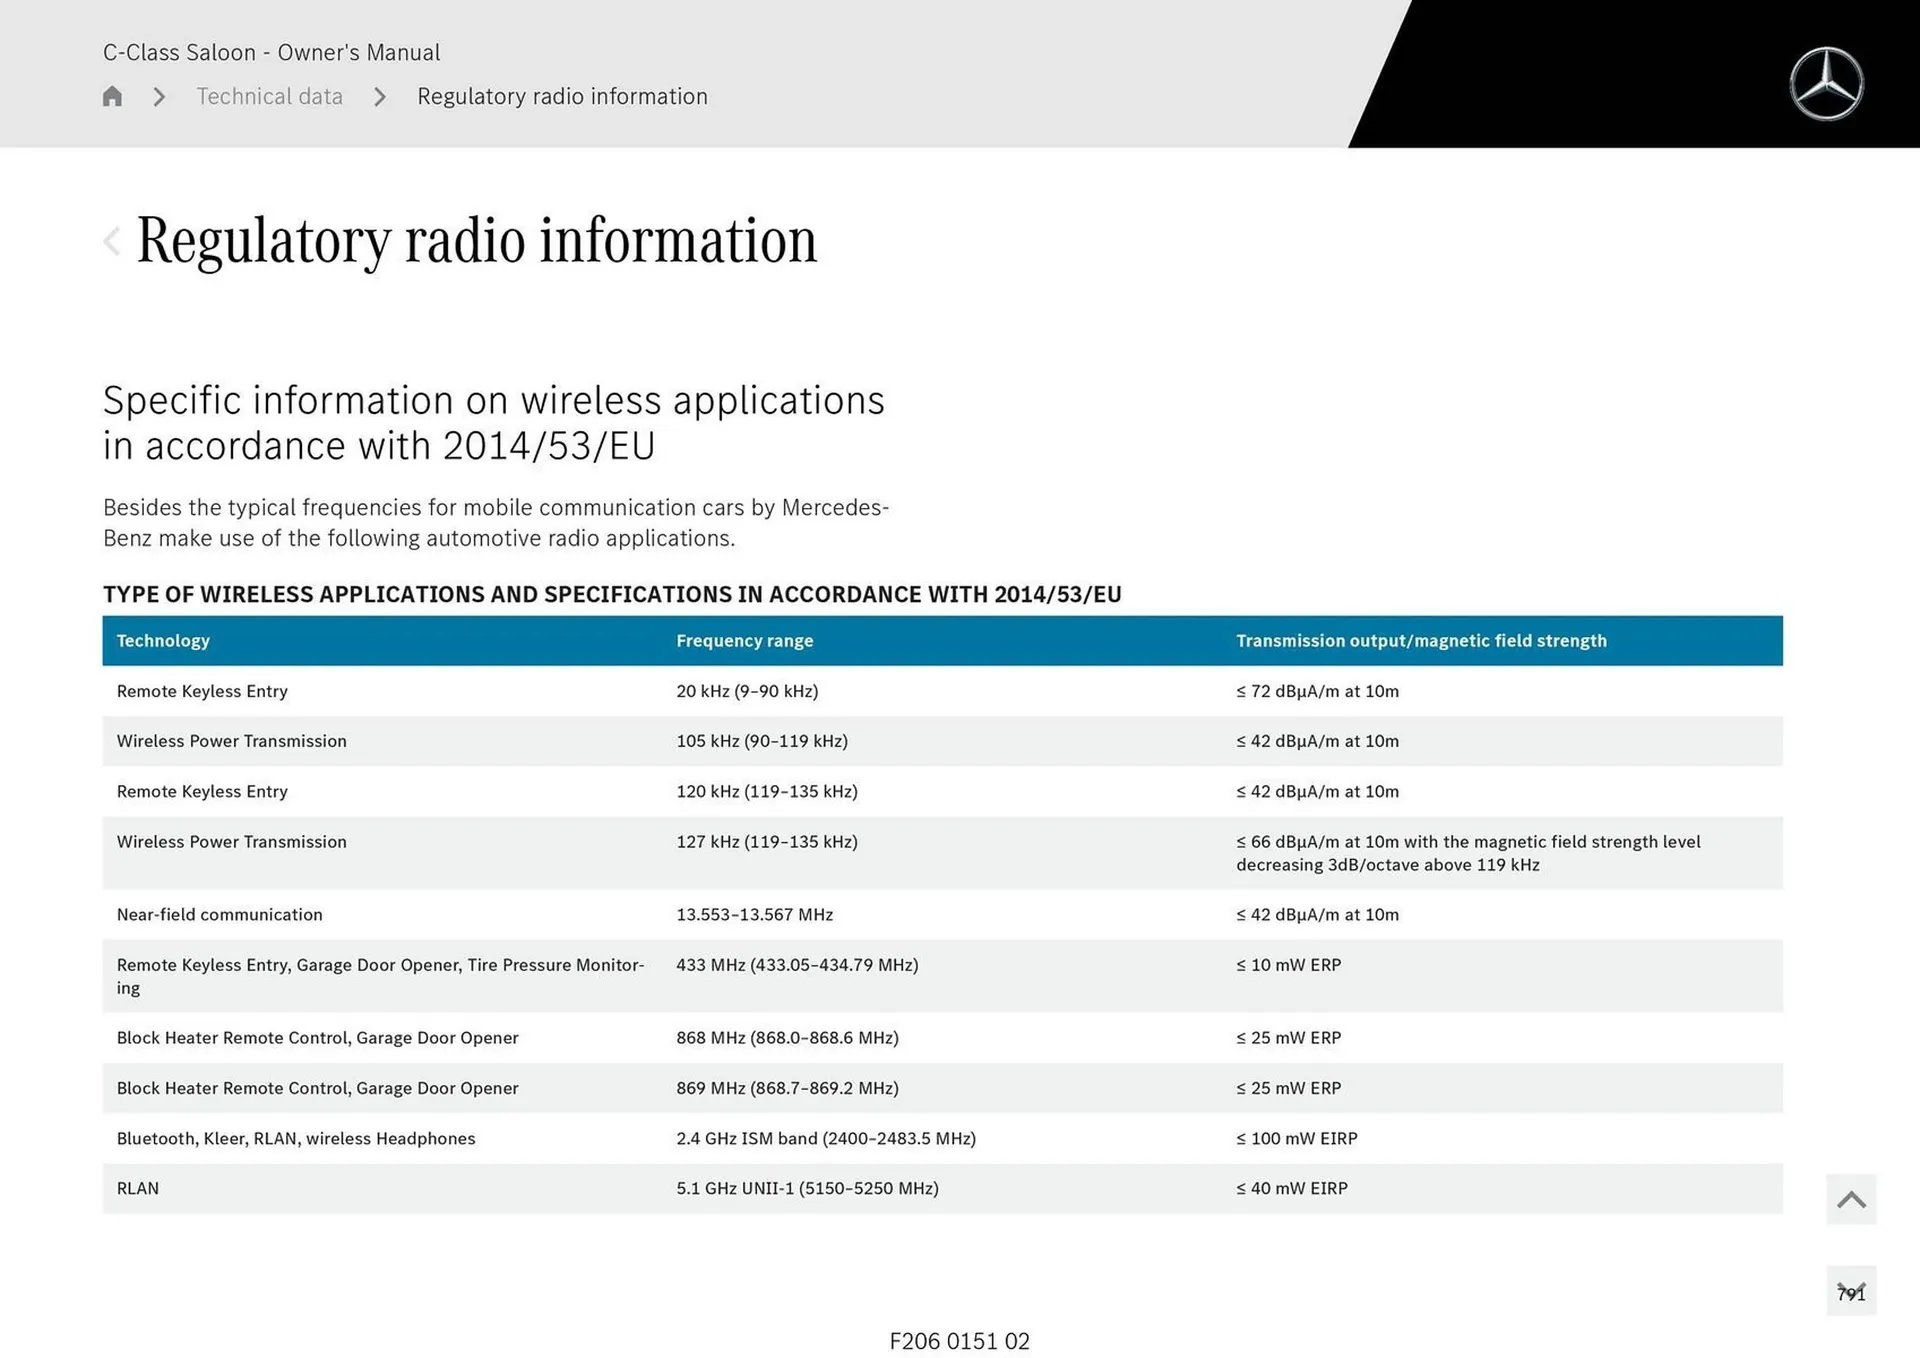Click the Mercedes-Benz star logo
The width and height of the screenshot is (1920, 1358).
click(x=1828, y=83)
